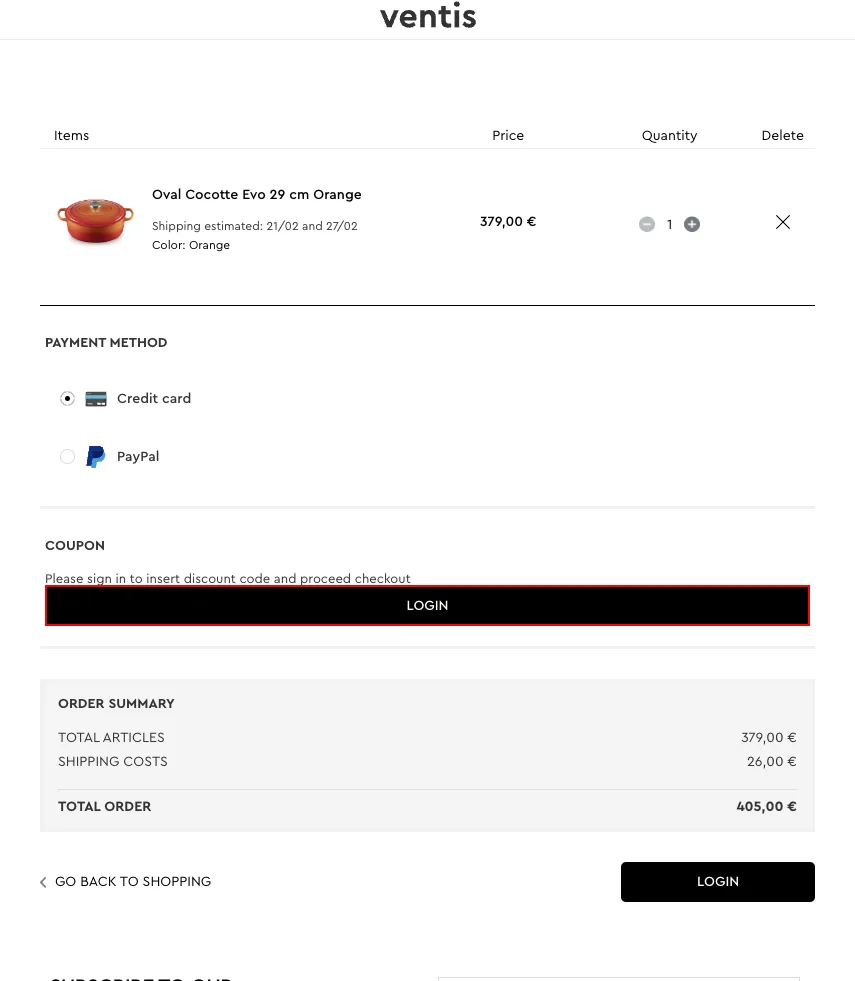
Task: Click the minus icon to decrease quantity
Action: pyautogui.click(x=647, y=224)
